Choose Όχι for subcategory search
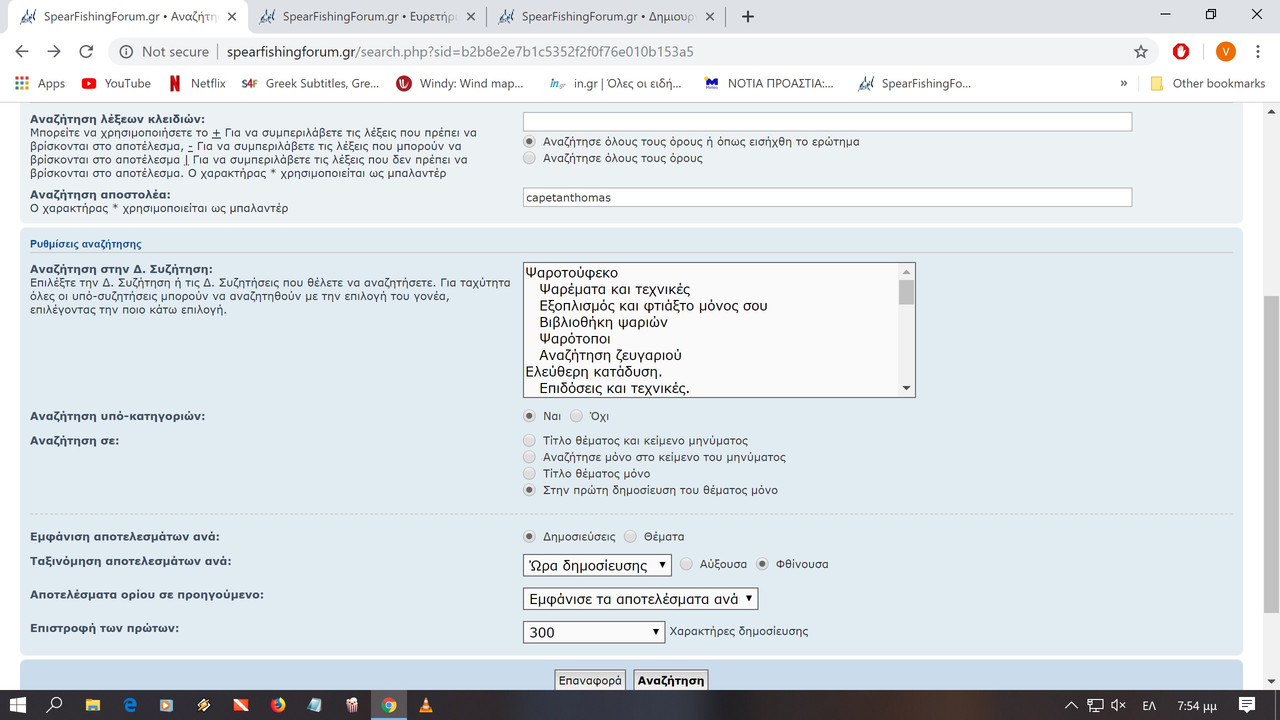This screenshot has width=1280, height=720. 576,416
